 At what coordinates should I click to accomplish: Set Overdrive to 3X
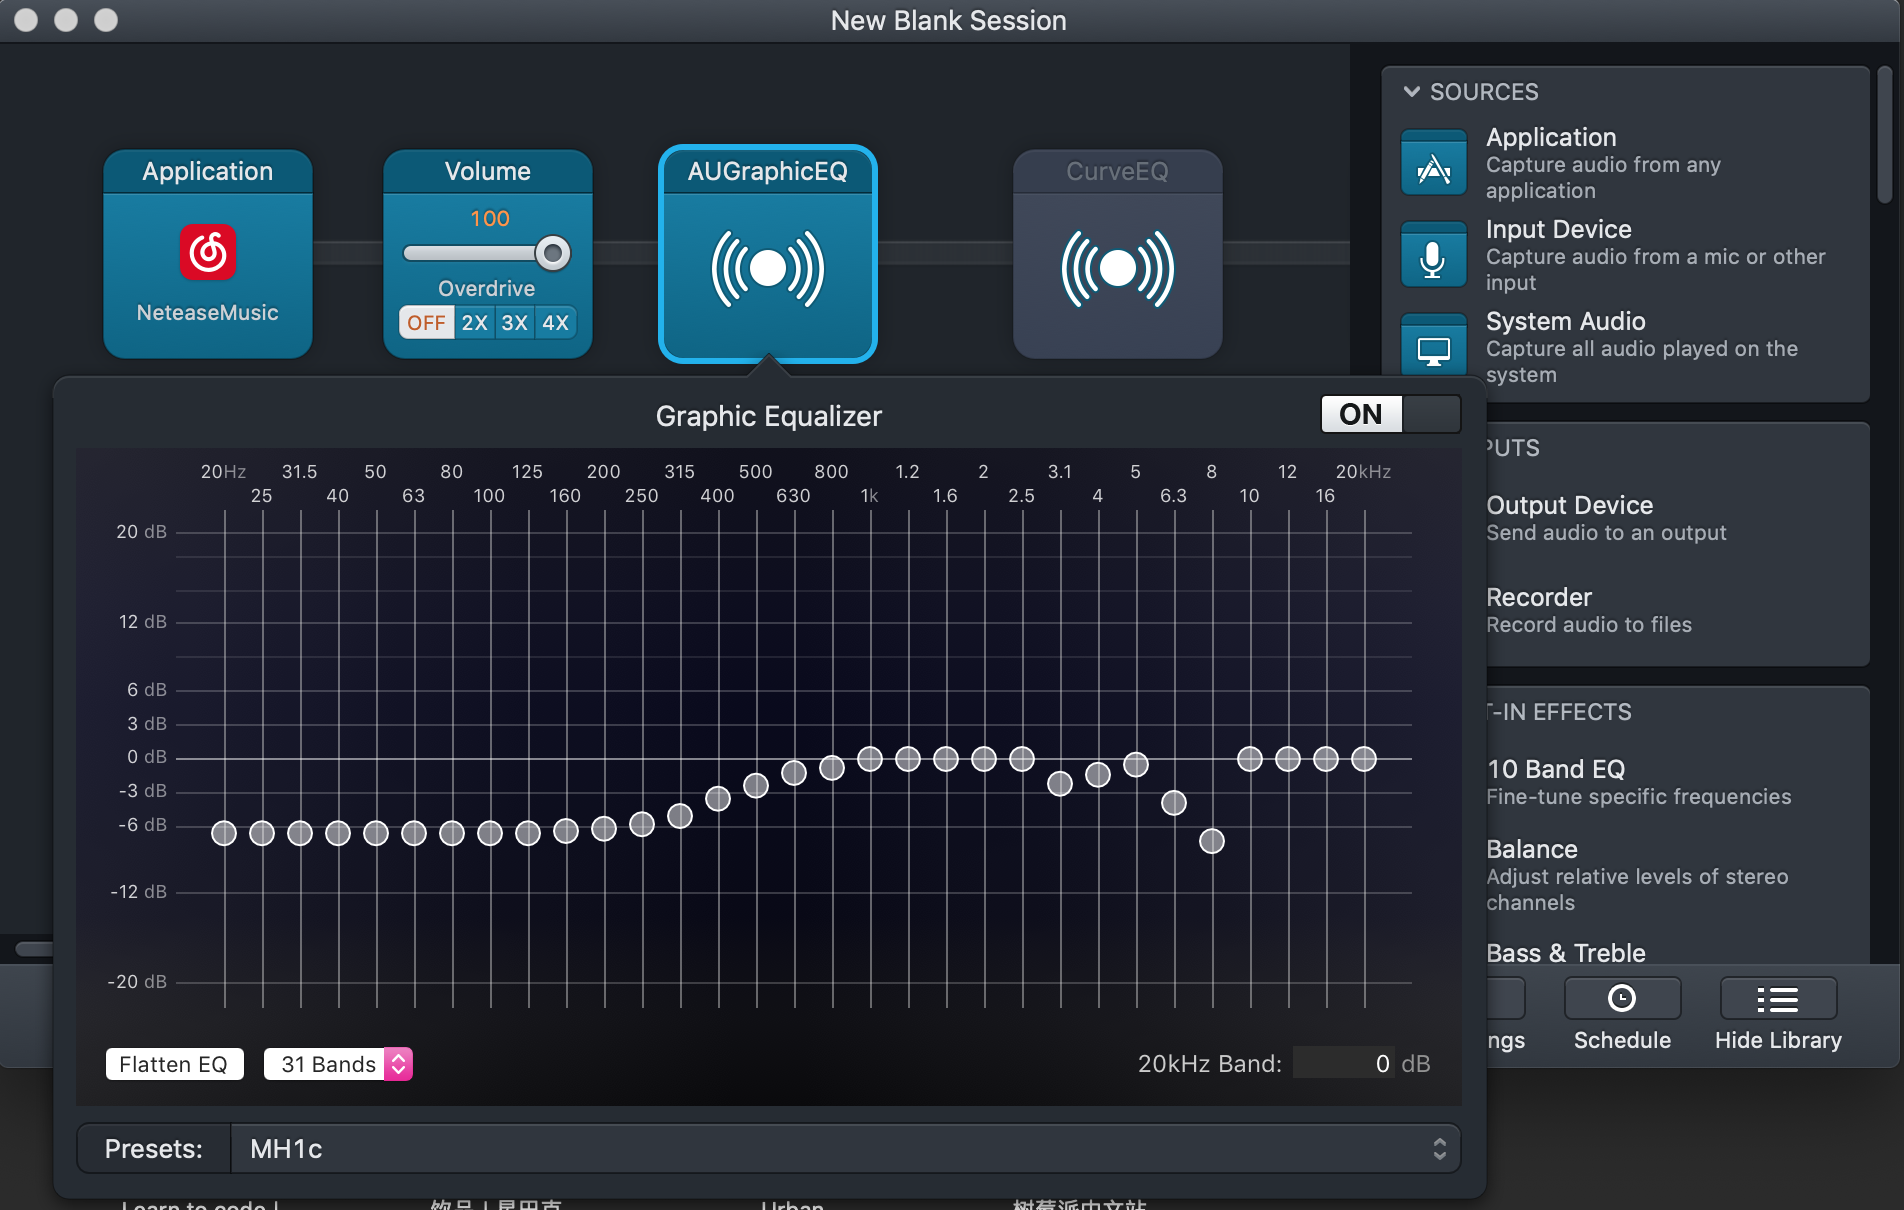[515, 323]
